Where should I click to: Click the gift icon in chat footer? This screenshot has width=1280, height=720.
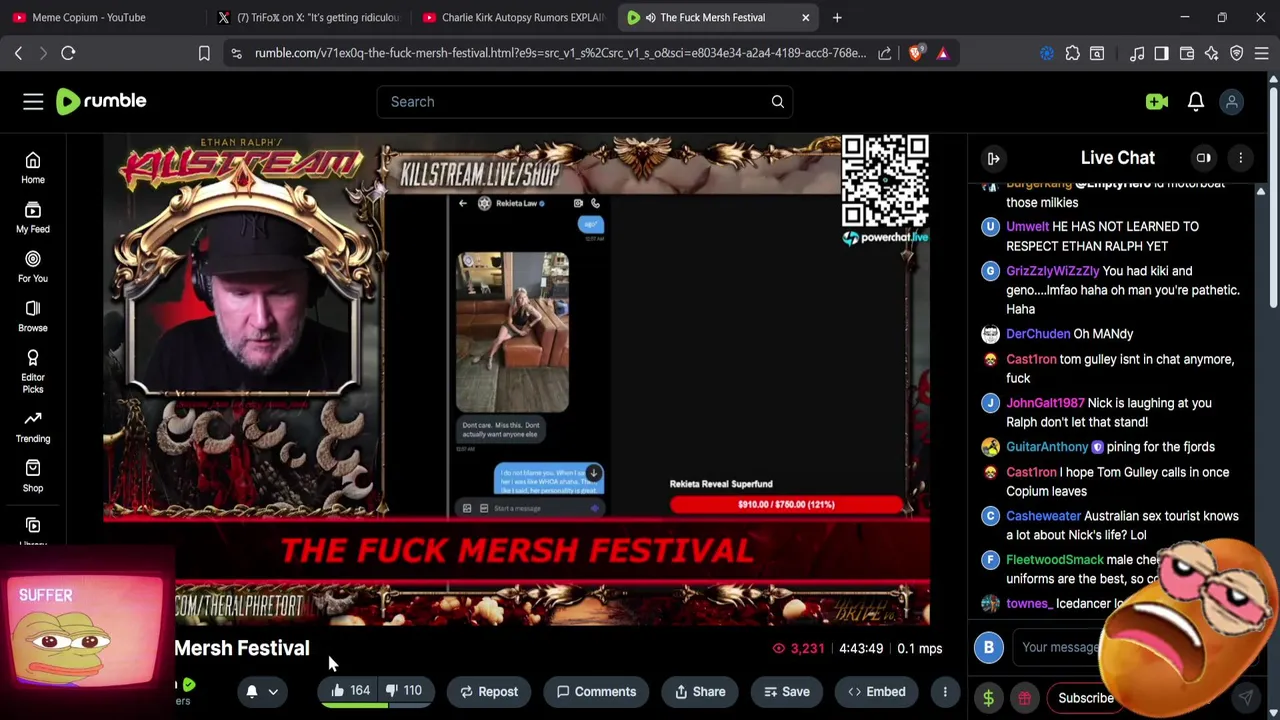tap(1024, 698)
